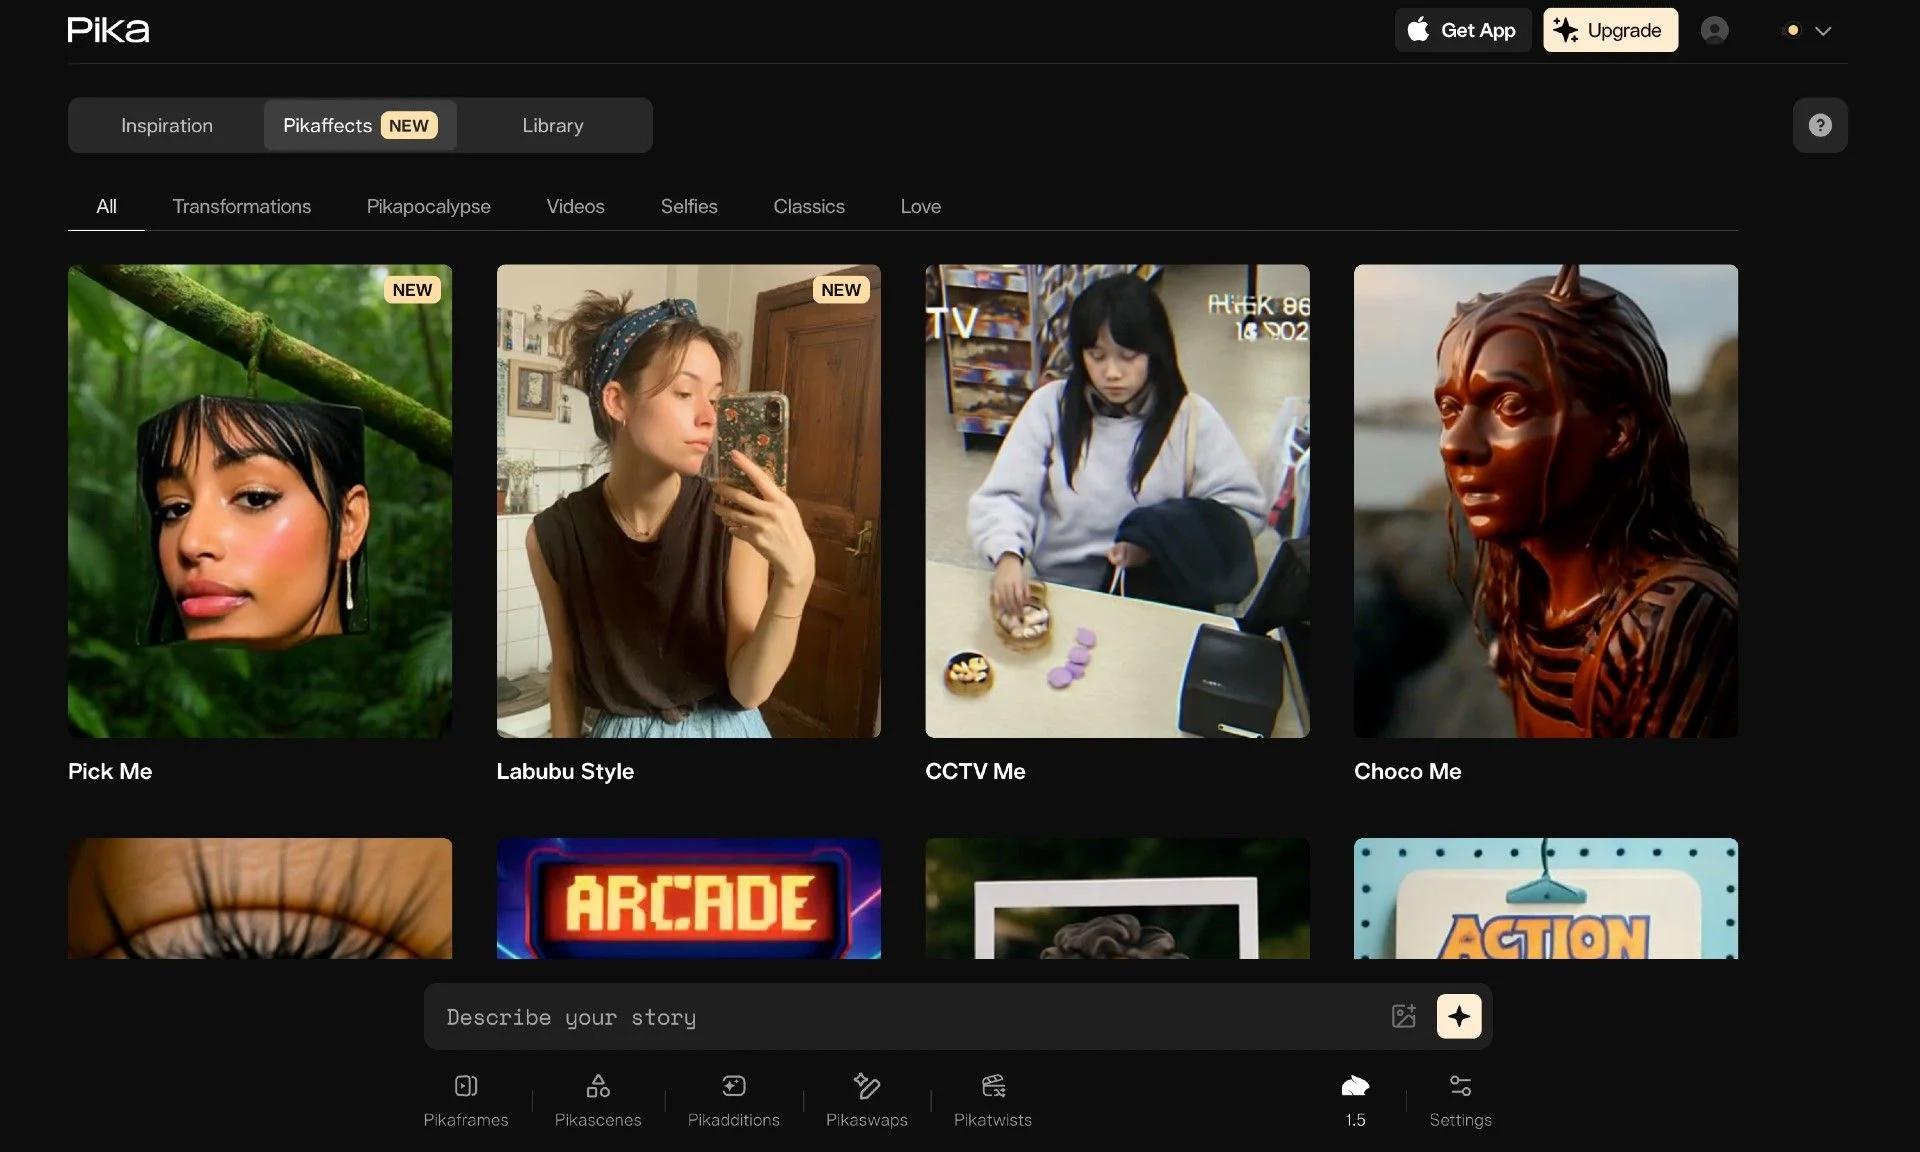Viewport: 1920px width, 1152px height.
Task: Filter by Transformations category
Action: [x=241, y=206]
